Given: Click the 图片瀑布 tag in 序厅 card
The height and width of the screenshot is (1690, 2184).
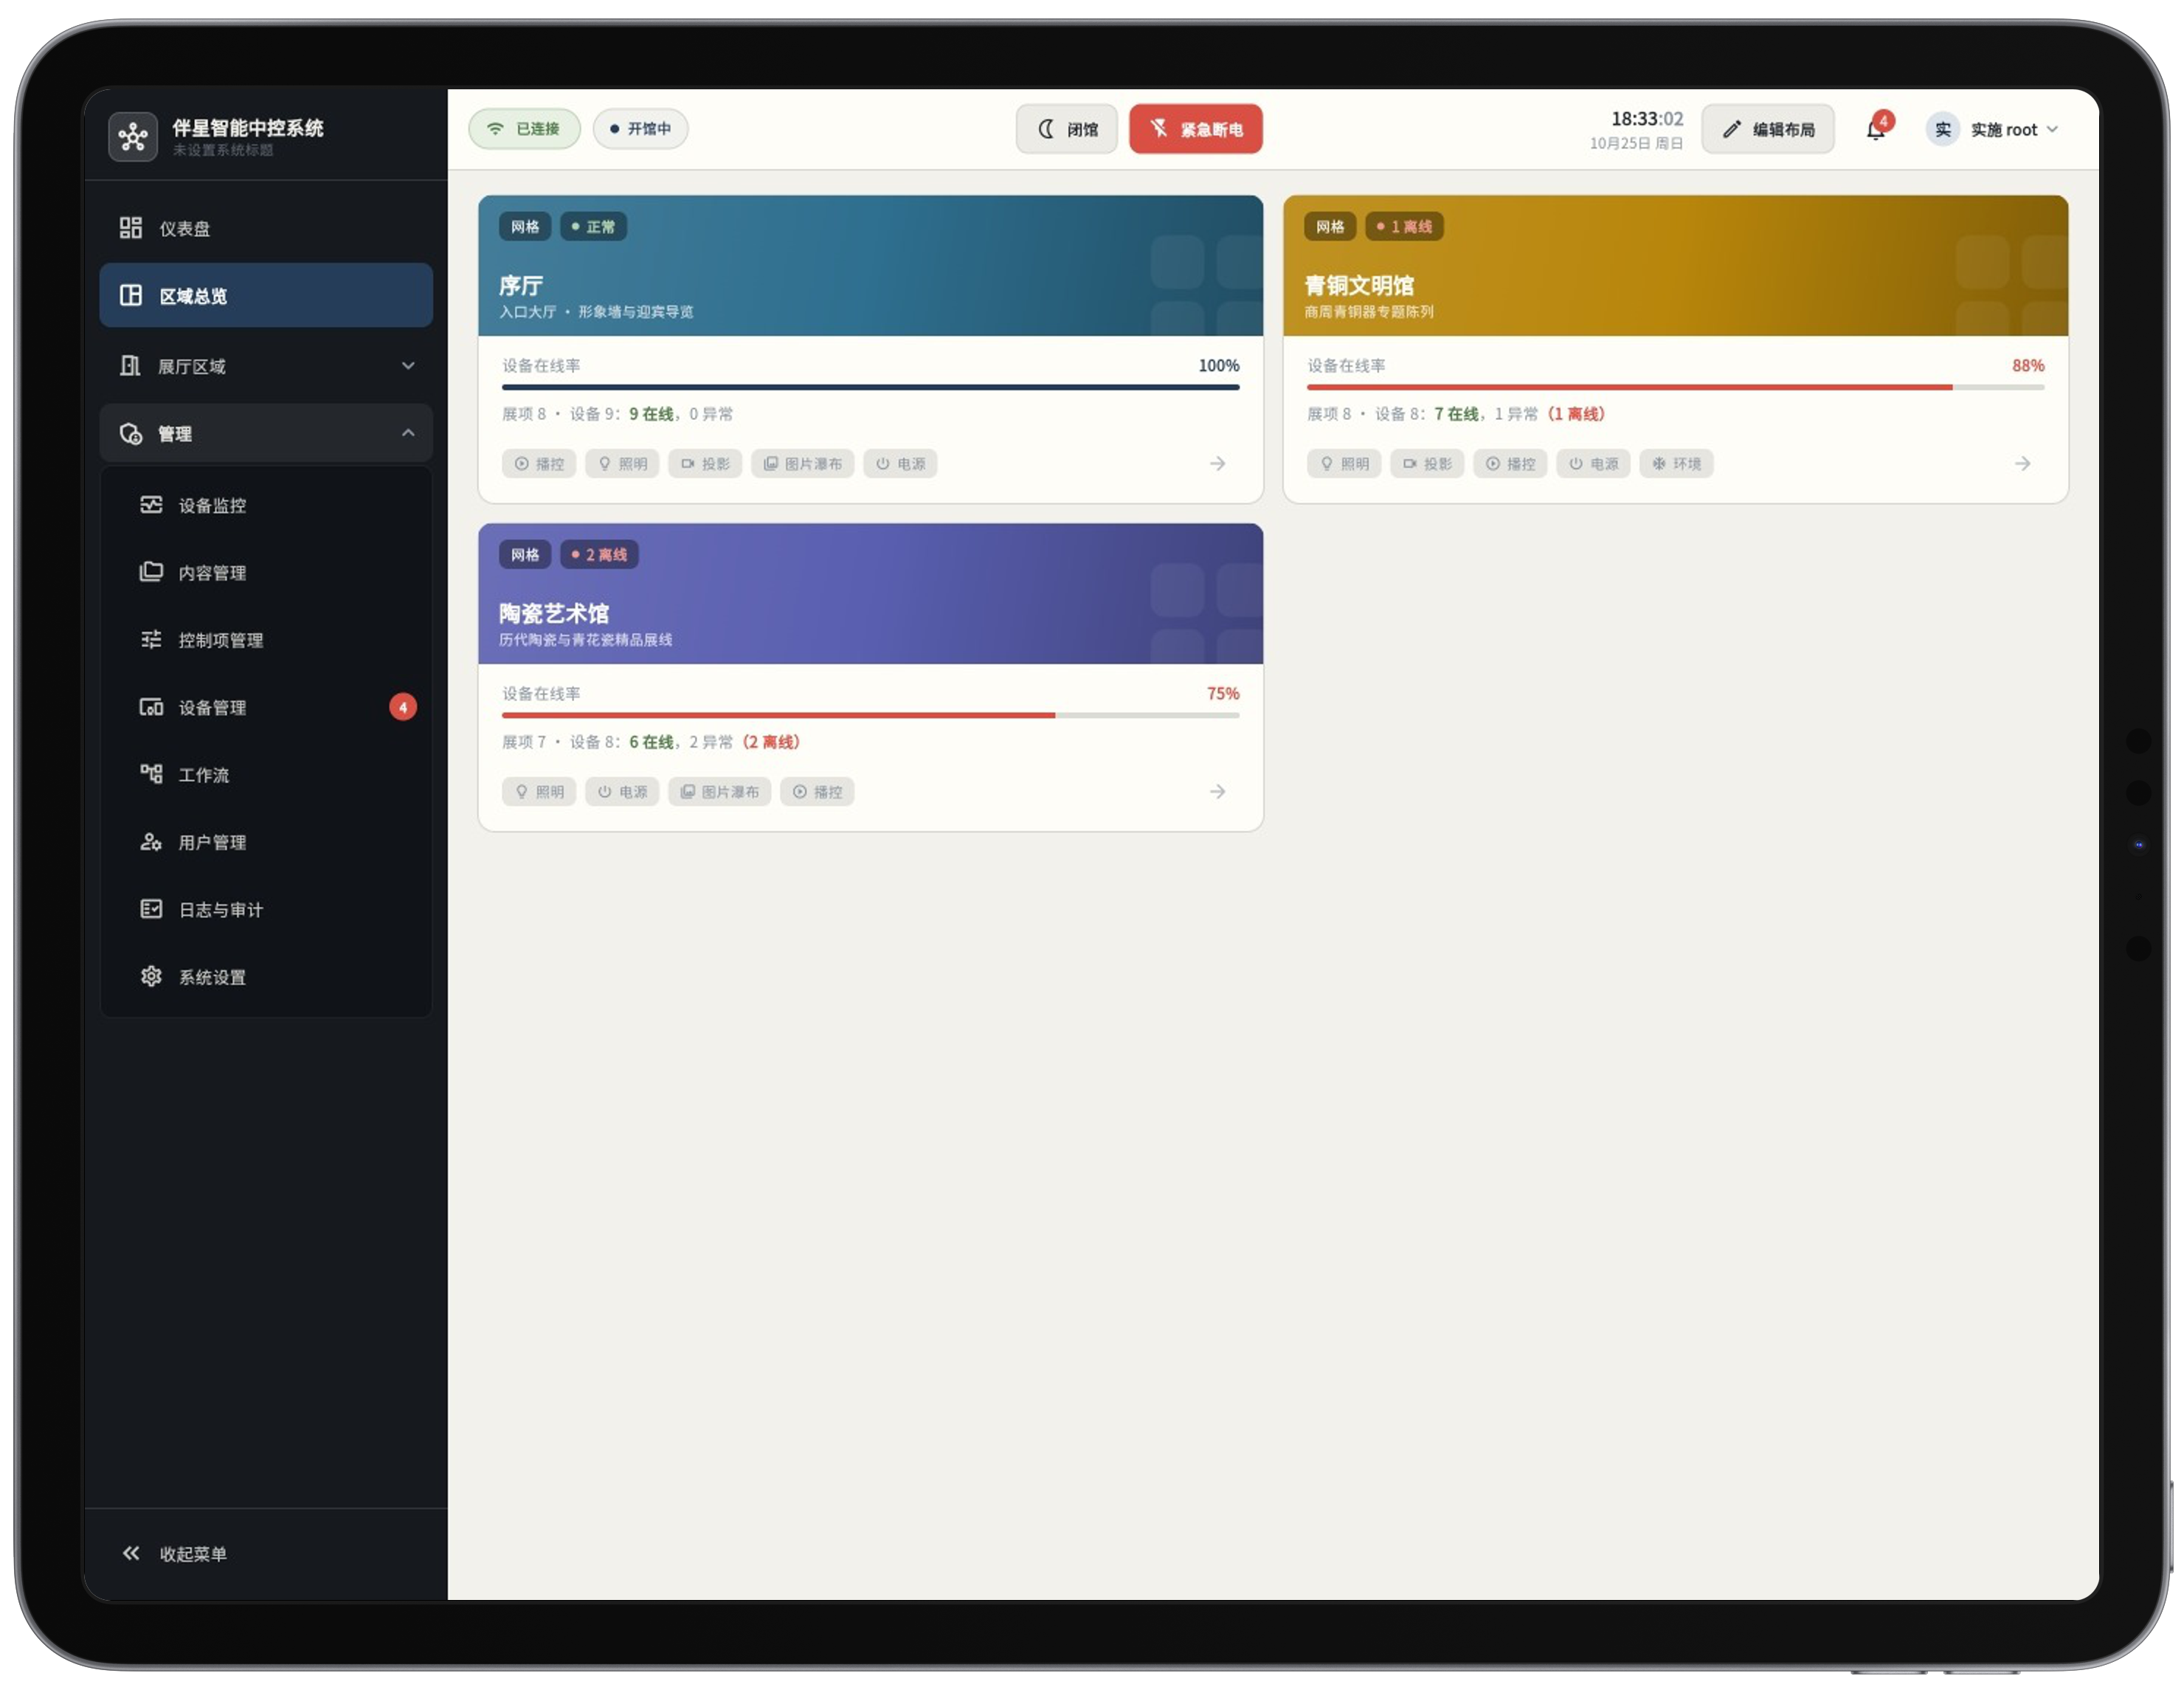Looking at the screenshot, I should tap(803, 463).
